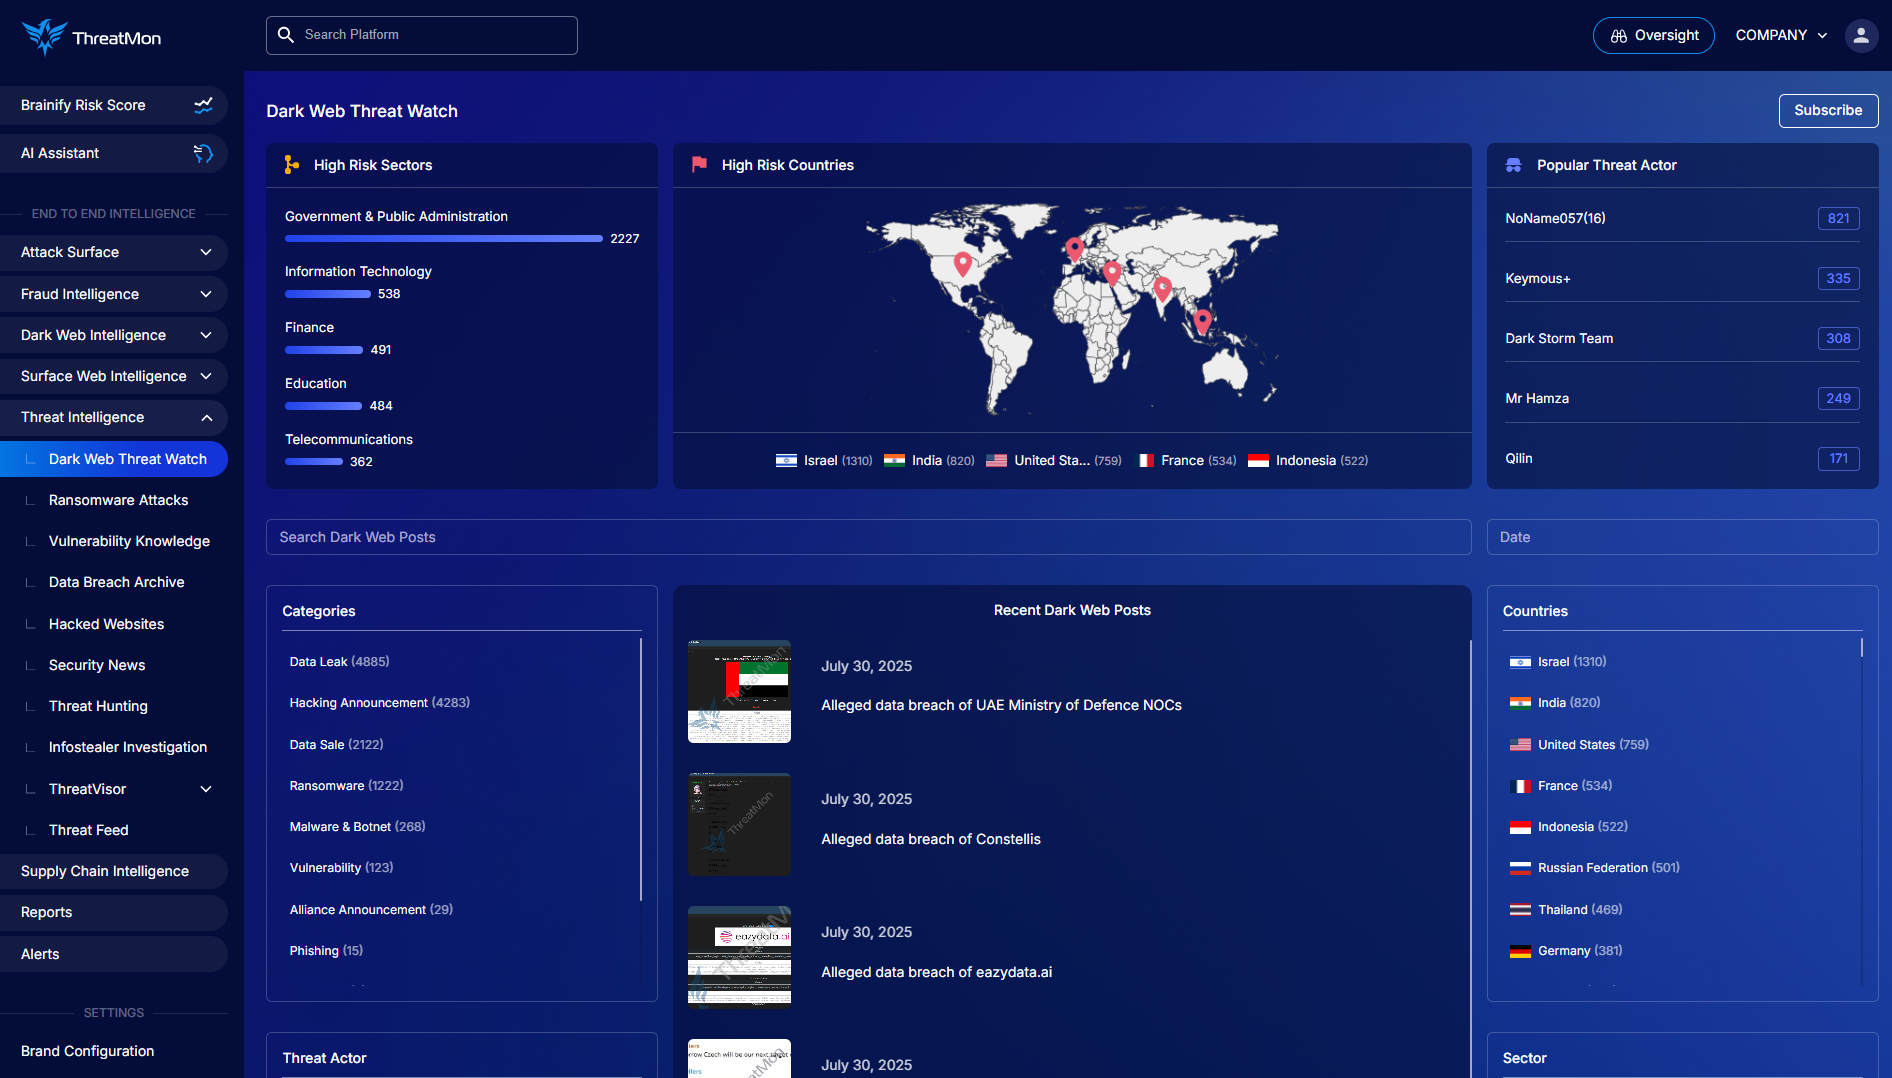1892x1078 pixels.
Task: Click the Indonesia flag in map legend
Action: coord(1259,461)
